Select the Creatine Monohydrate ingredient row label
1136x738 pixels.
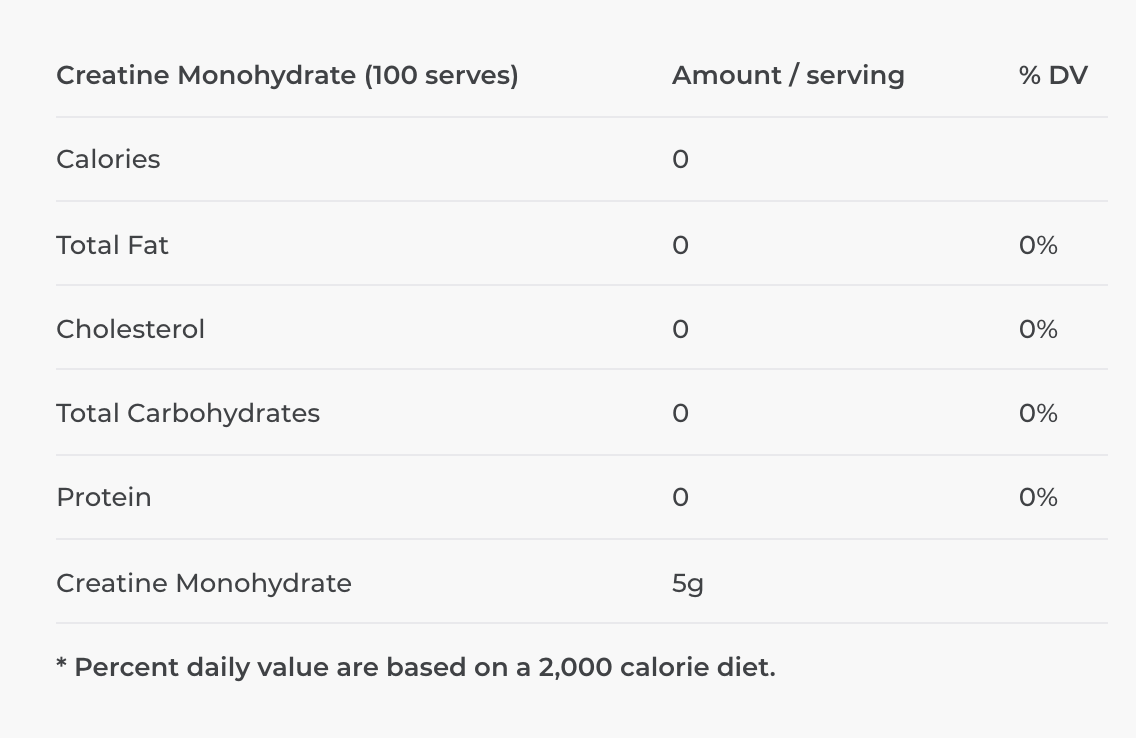(204, 583)
